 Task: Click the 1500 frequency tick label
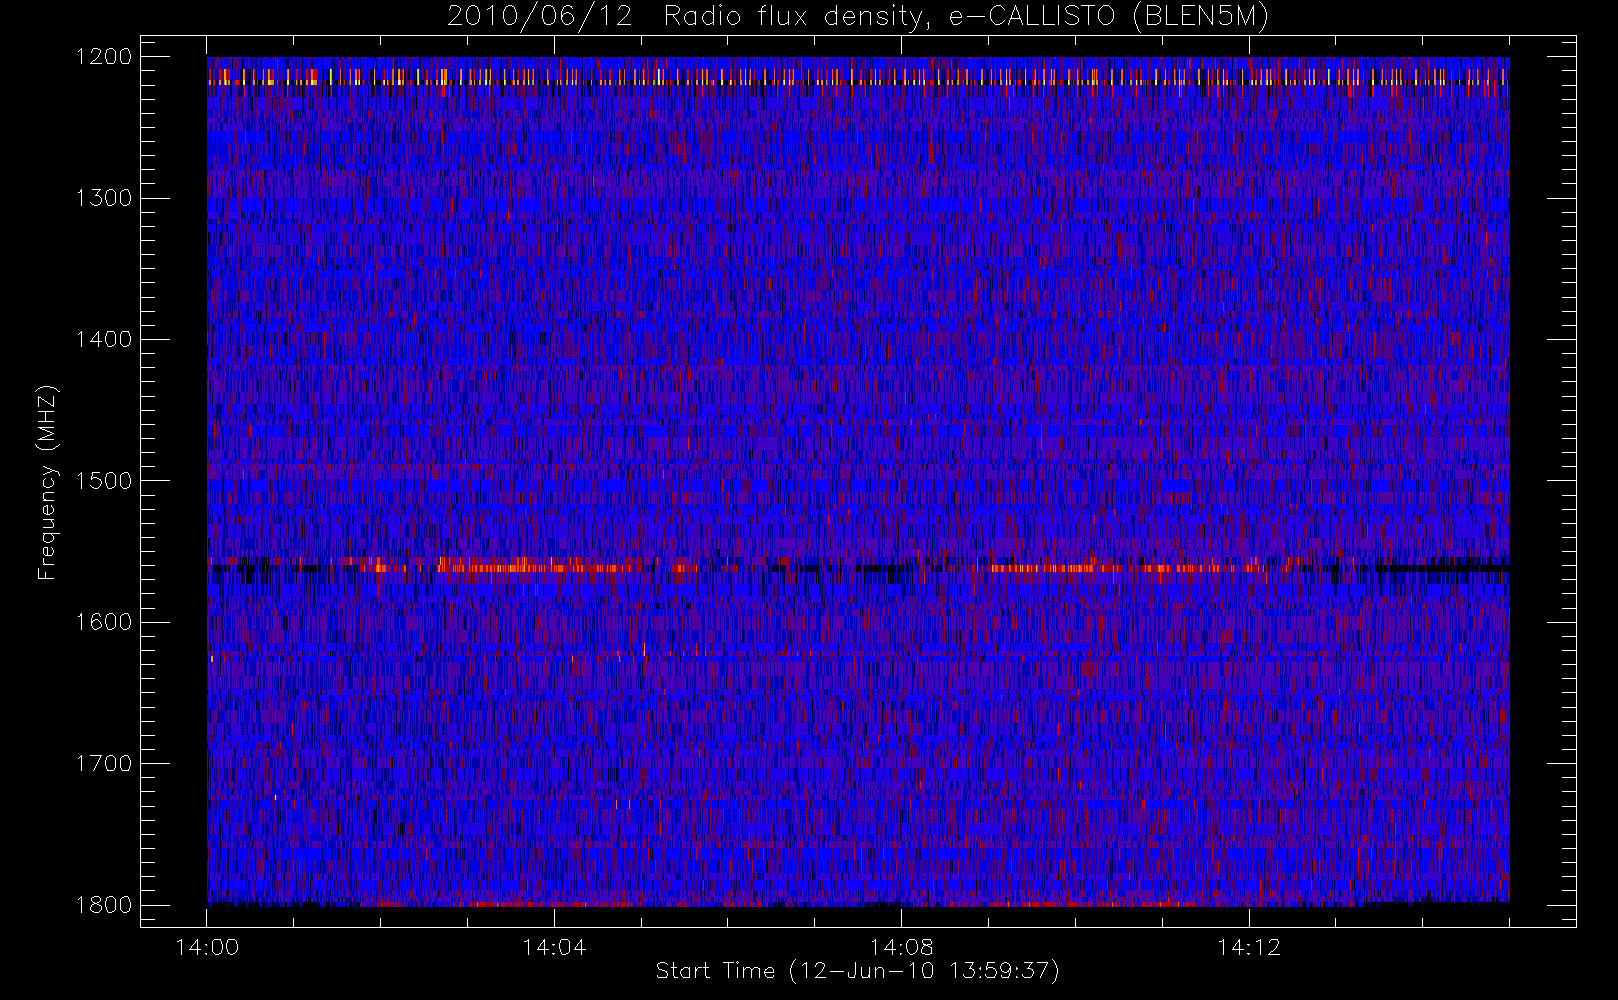tap(104, 480)
